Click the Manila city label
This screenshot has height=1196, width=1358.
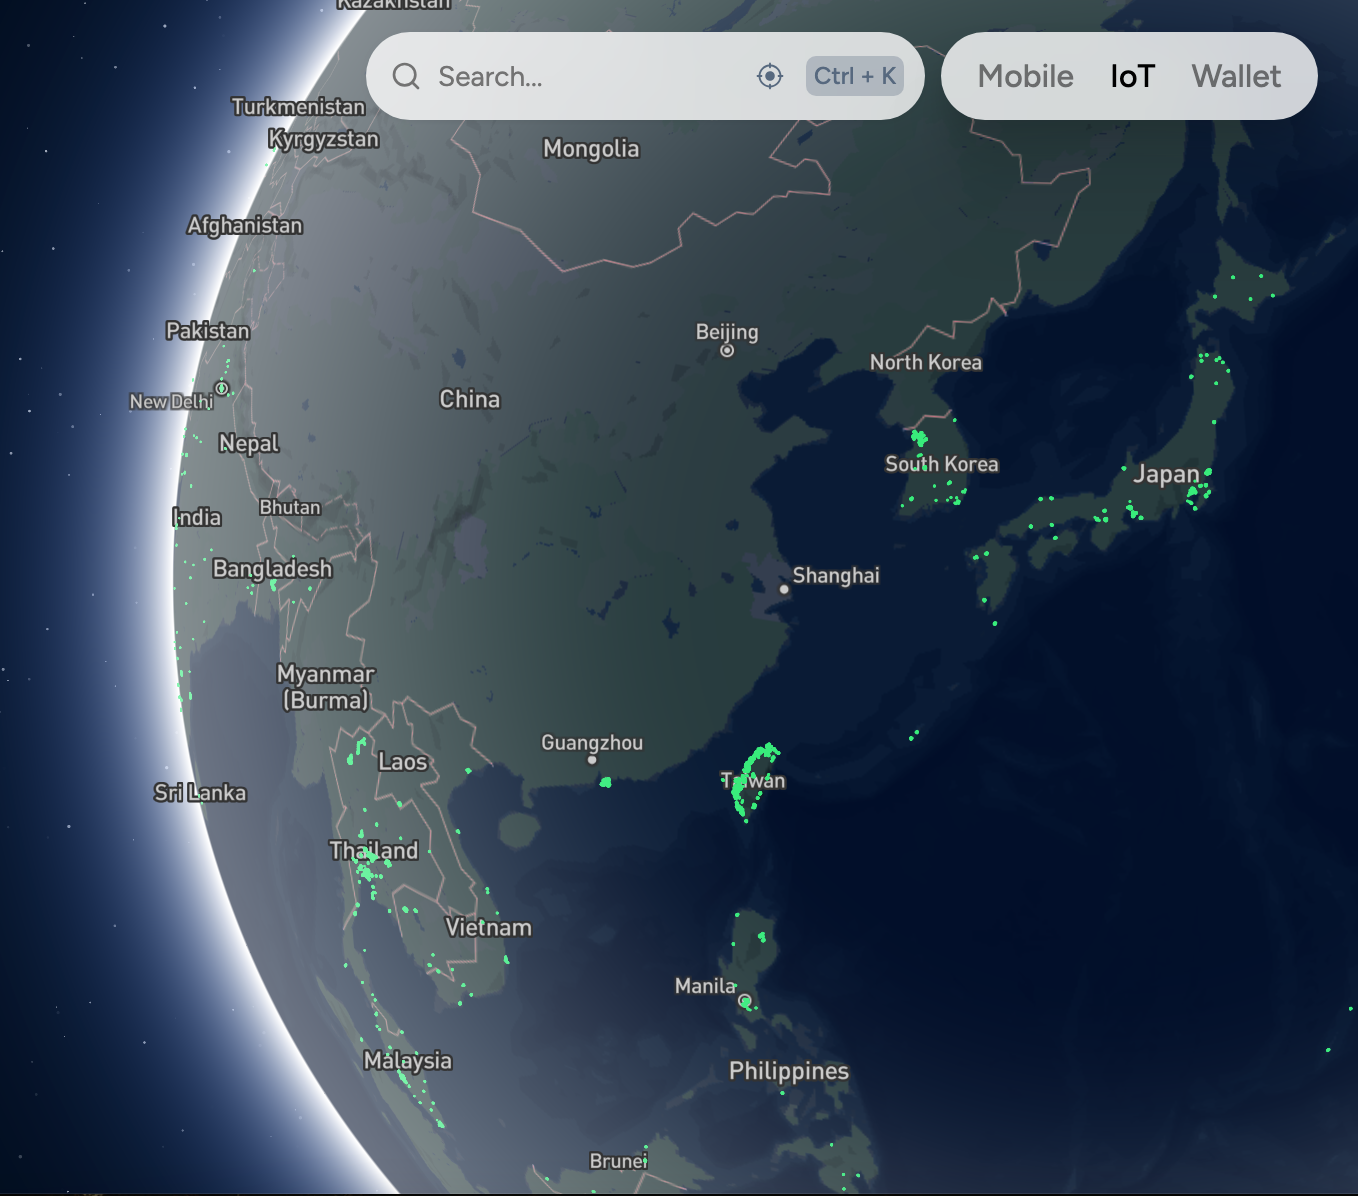click(x=705, y=986)
